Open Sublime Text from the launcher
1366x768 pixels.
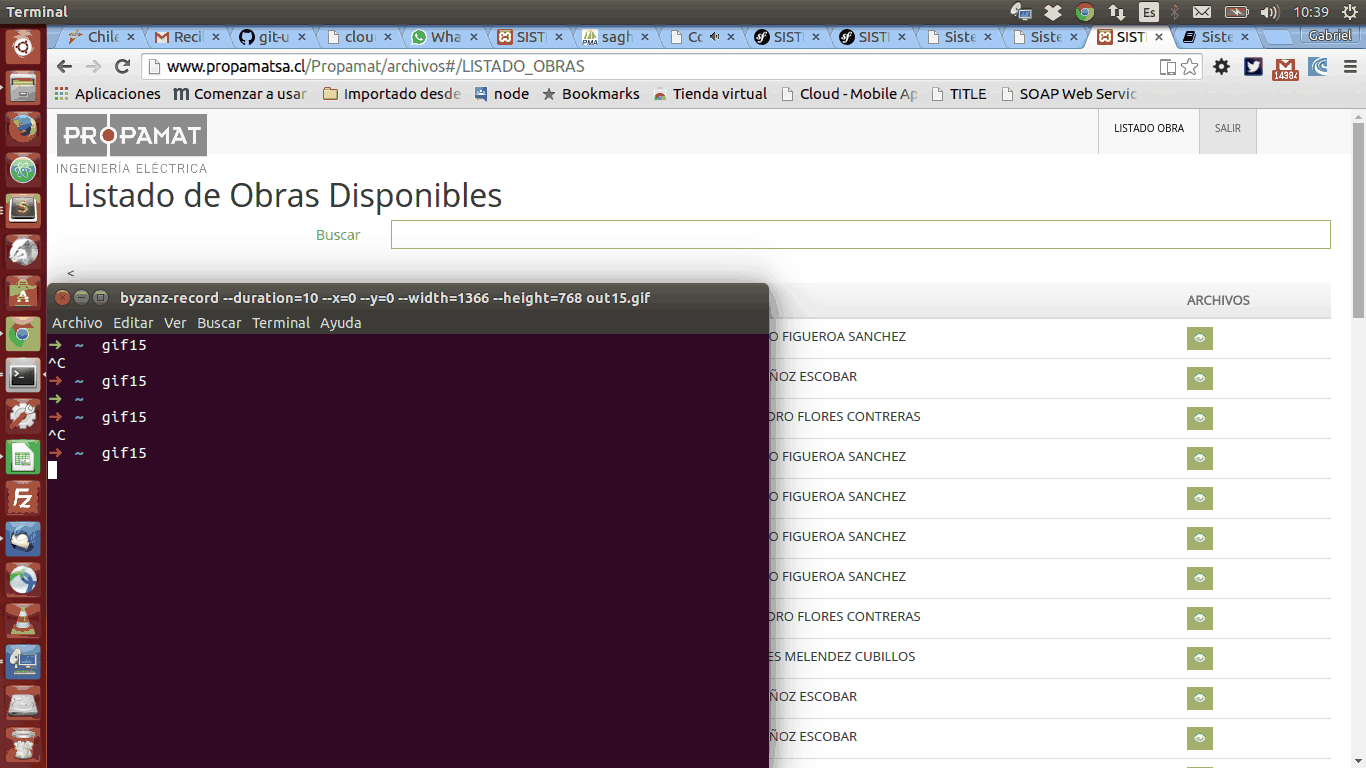[x=23, y=209]
